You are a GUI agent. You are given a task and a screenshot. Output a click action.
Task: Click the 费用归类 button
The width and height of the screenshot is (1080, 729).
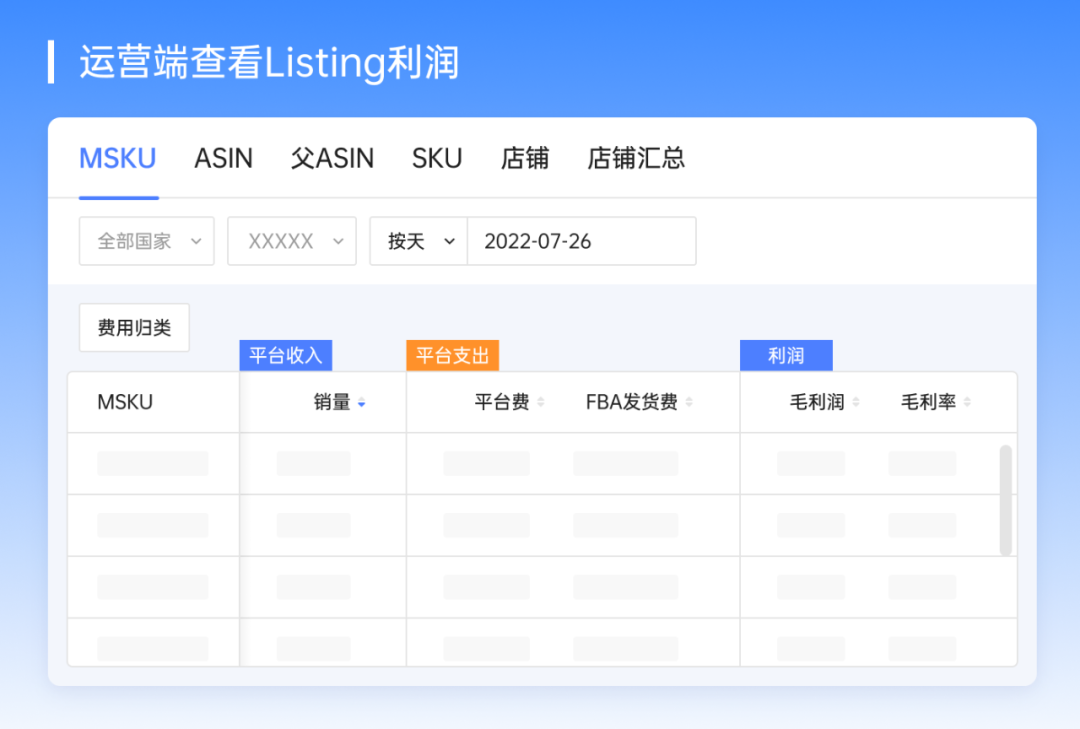134,327
